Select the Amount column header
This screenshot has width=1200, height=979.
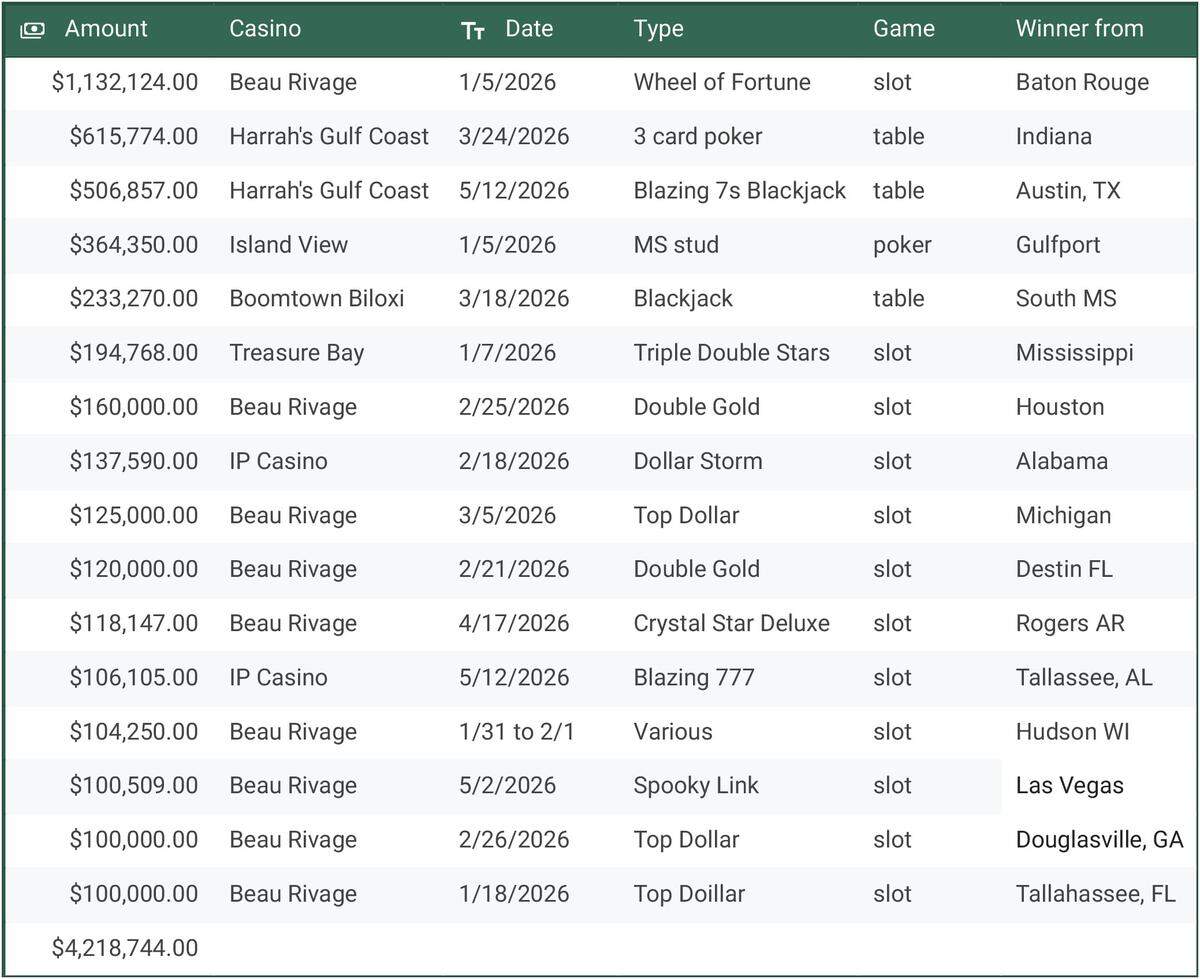point(106,29)
